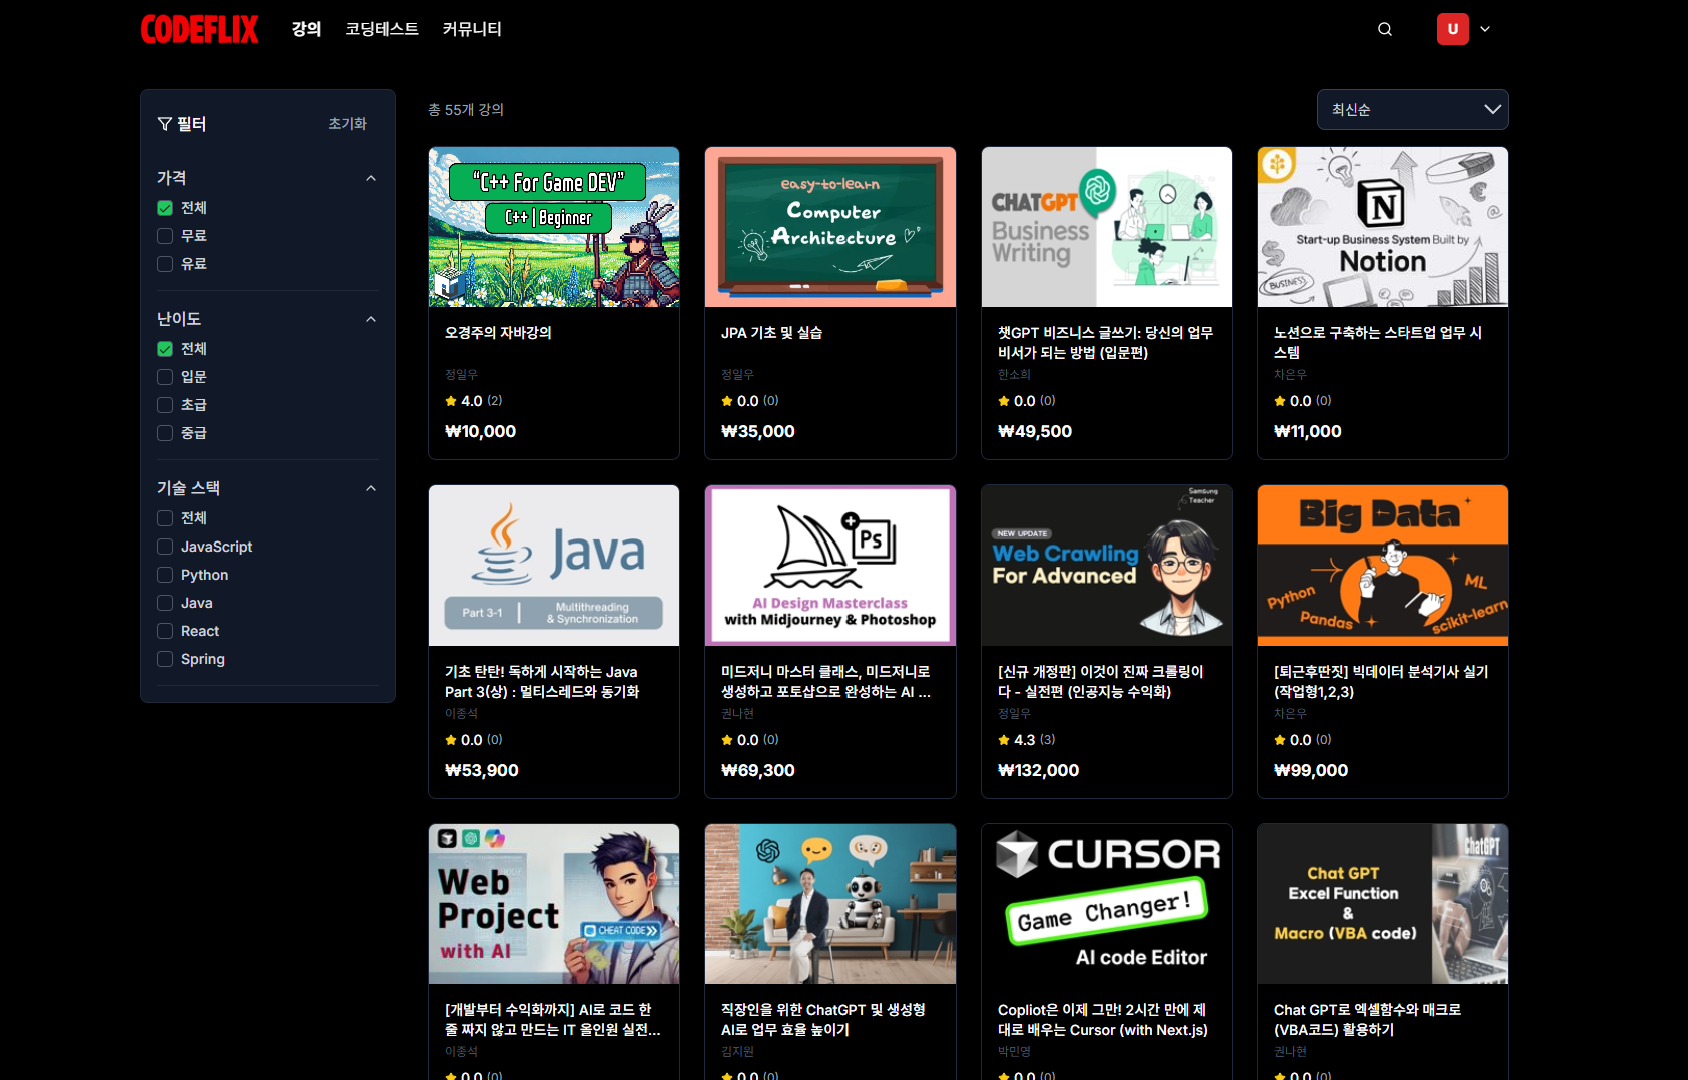The height and width of the screenshot is (1080, 1688).
Task: Open the Notion Start-up Business System thumbnail
Action: [1383, 227]
